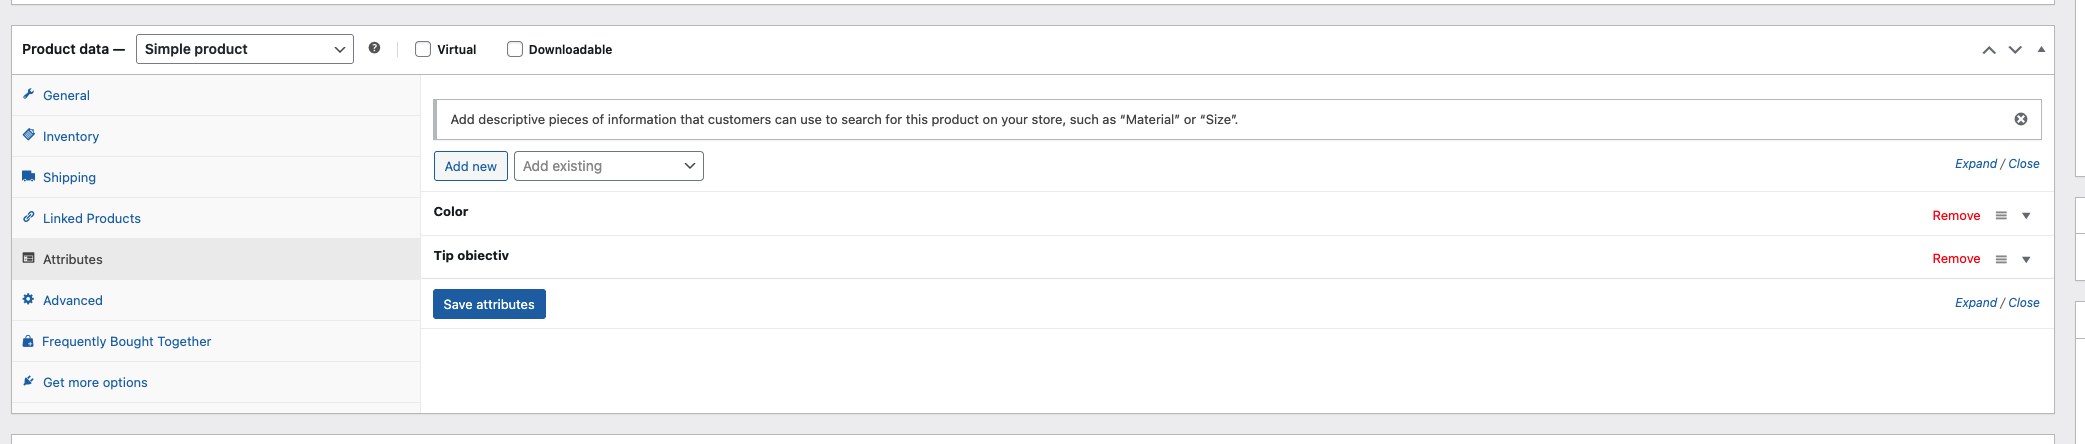Expand the Tip obiectiv attribute arrow

tap(2026, 259)
